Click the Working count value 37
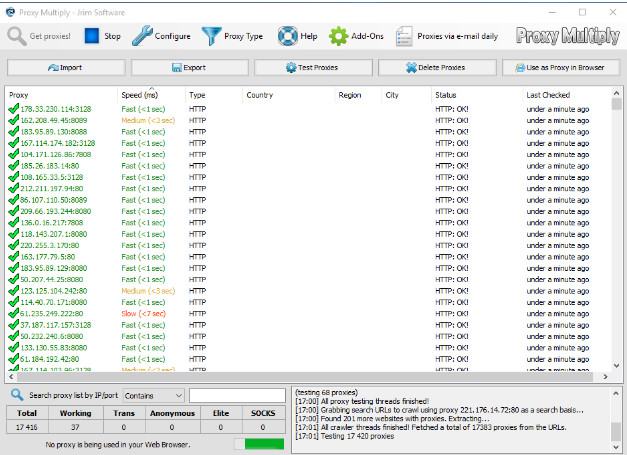This screenshot has width=627, height=455. coord(75,427)
